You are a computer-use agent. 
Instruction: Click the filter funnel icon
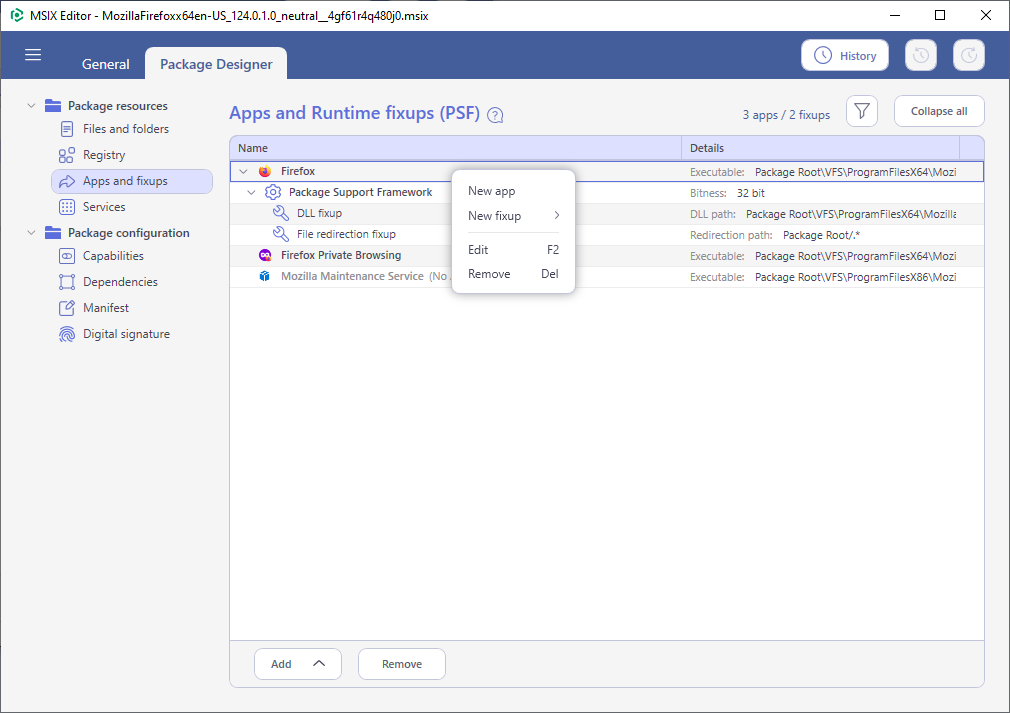(862, 111)
